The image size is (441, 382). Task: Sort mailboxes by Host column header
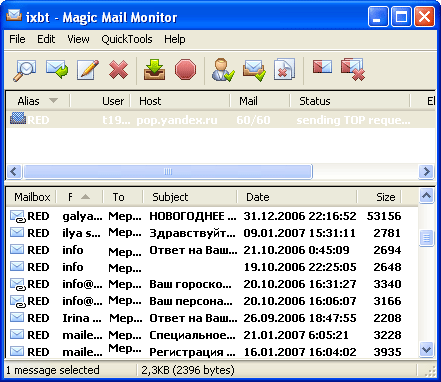pyautogui.click(x=180, y=101)
